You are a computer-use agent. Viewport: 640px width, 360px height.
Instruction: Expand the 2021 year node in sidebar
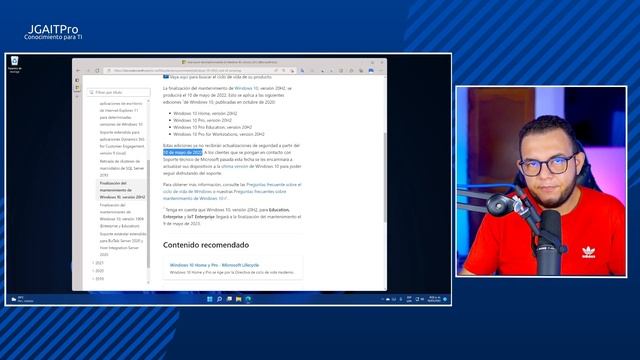pos(99,263)
